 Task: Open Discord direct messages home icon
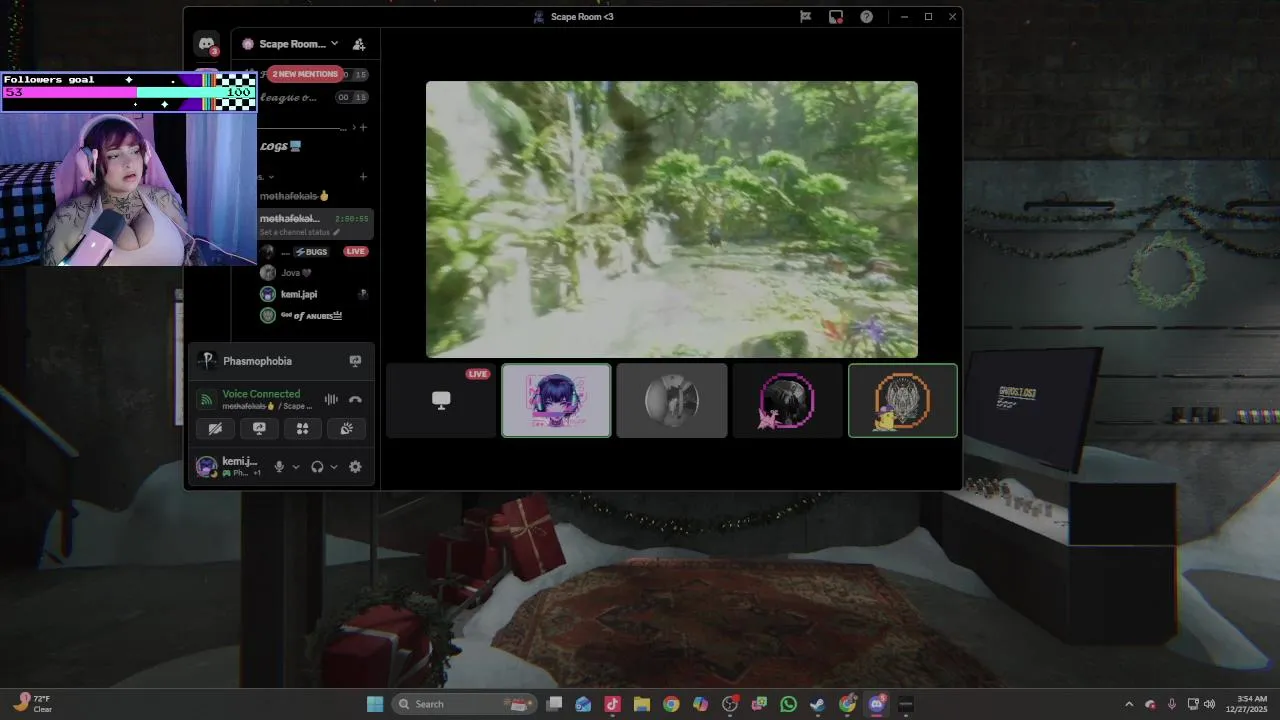[x=207, y=44]
